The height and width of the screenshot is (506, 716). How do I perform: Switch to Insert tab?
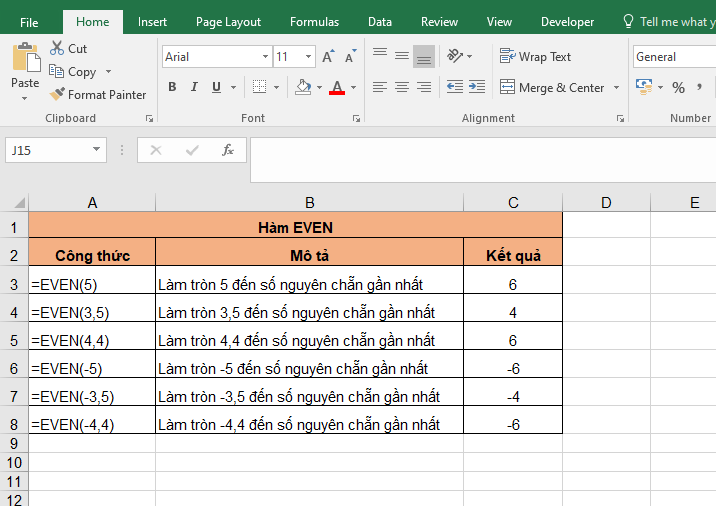pos(152,22)
